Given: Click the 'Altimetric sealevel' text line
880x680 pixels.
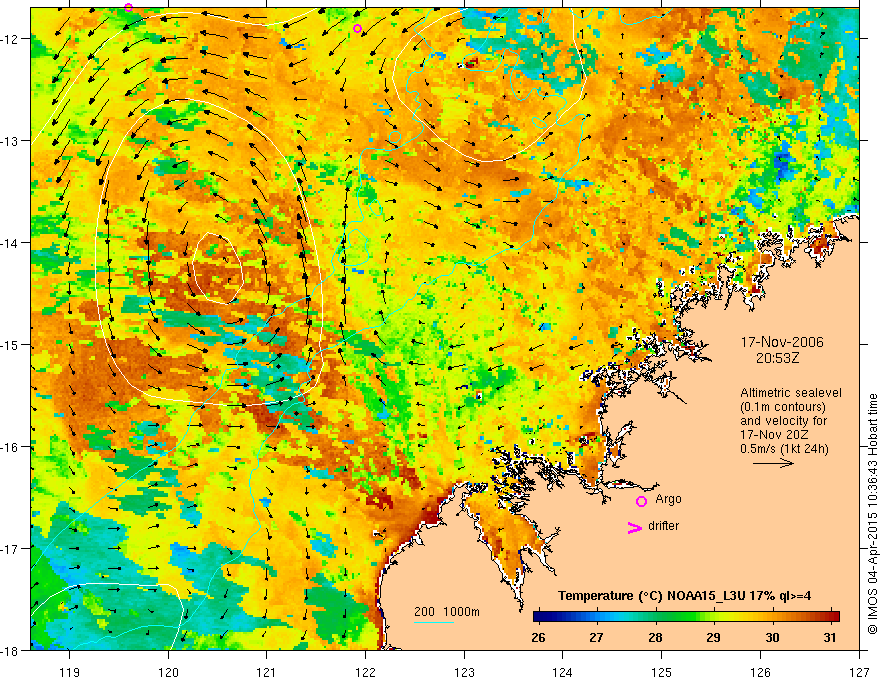Looking at the screenshot, I should pyautogui.click(x=791, y=393).
